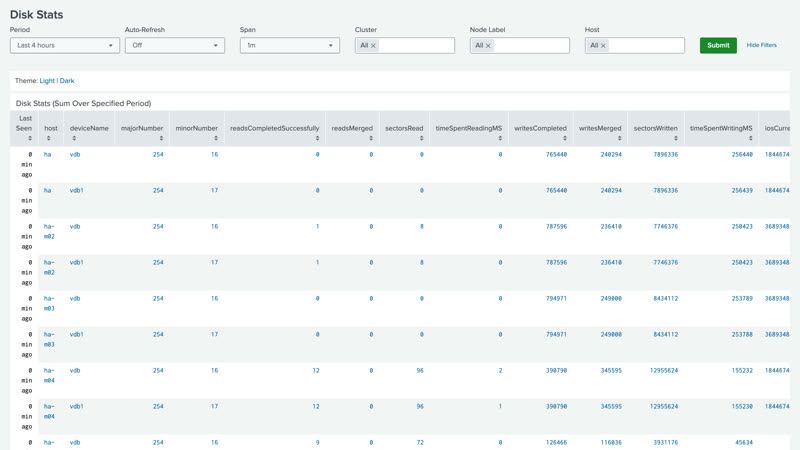Click timeSpentWritingMS value 256440
The image size is (800, 450).
click(x=742, y=154)
